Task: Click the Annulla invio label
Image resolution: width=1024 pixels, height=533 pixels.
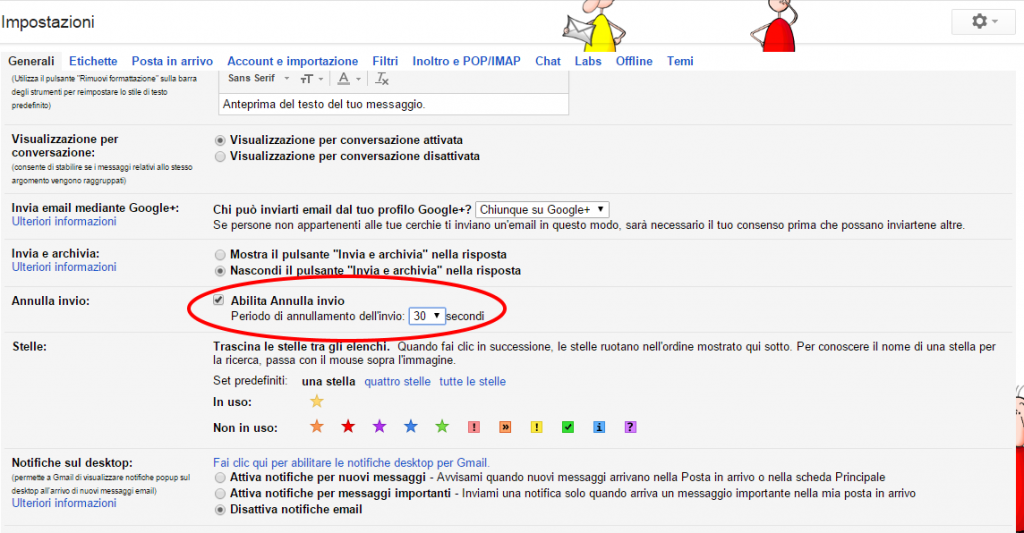Action: [x=51, y=301]
